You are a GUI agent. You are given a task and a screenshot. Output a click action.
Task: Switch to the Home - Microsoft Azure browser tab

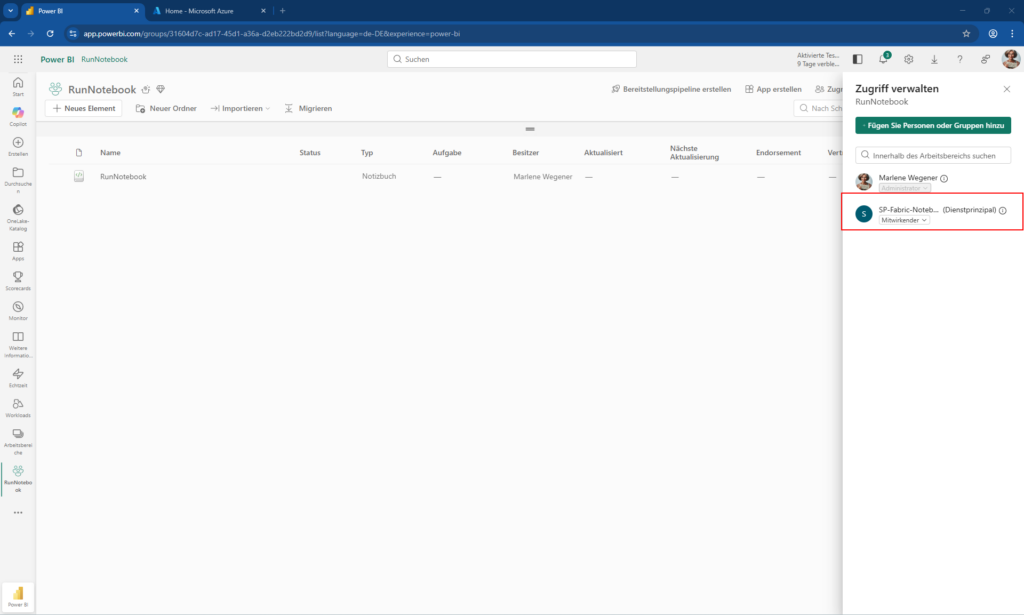tap(200, 12)
